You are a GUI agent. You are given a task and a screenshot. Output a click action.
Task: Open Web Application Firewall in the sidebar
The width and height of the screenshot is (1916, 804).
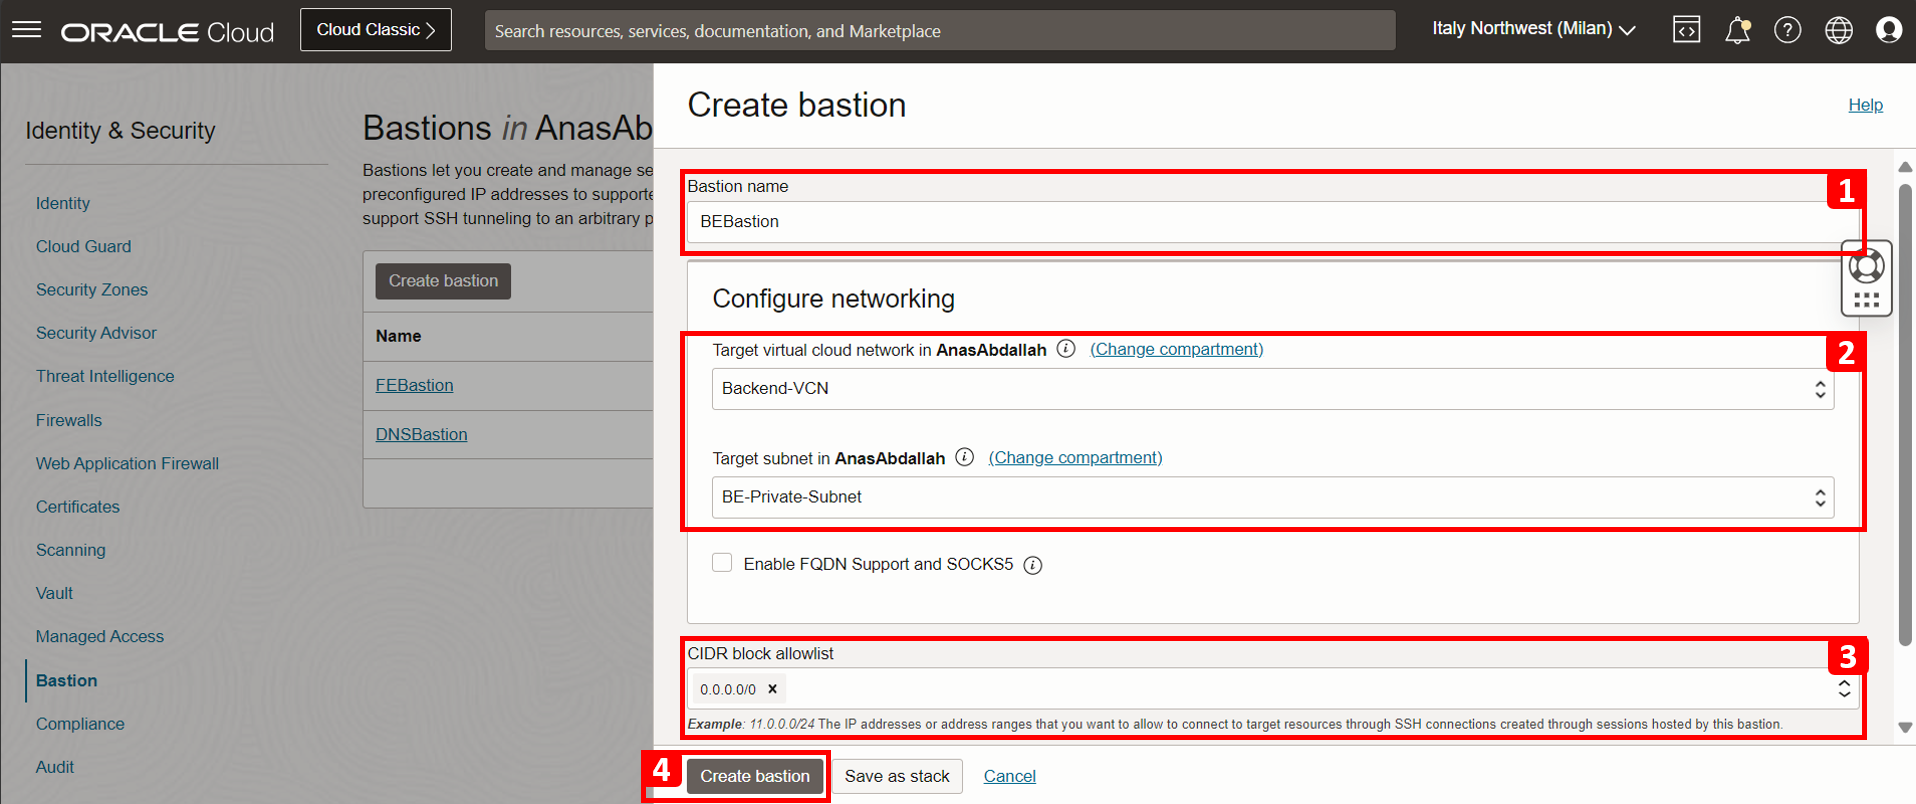[x=127, y=463]
